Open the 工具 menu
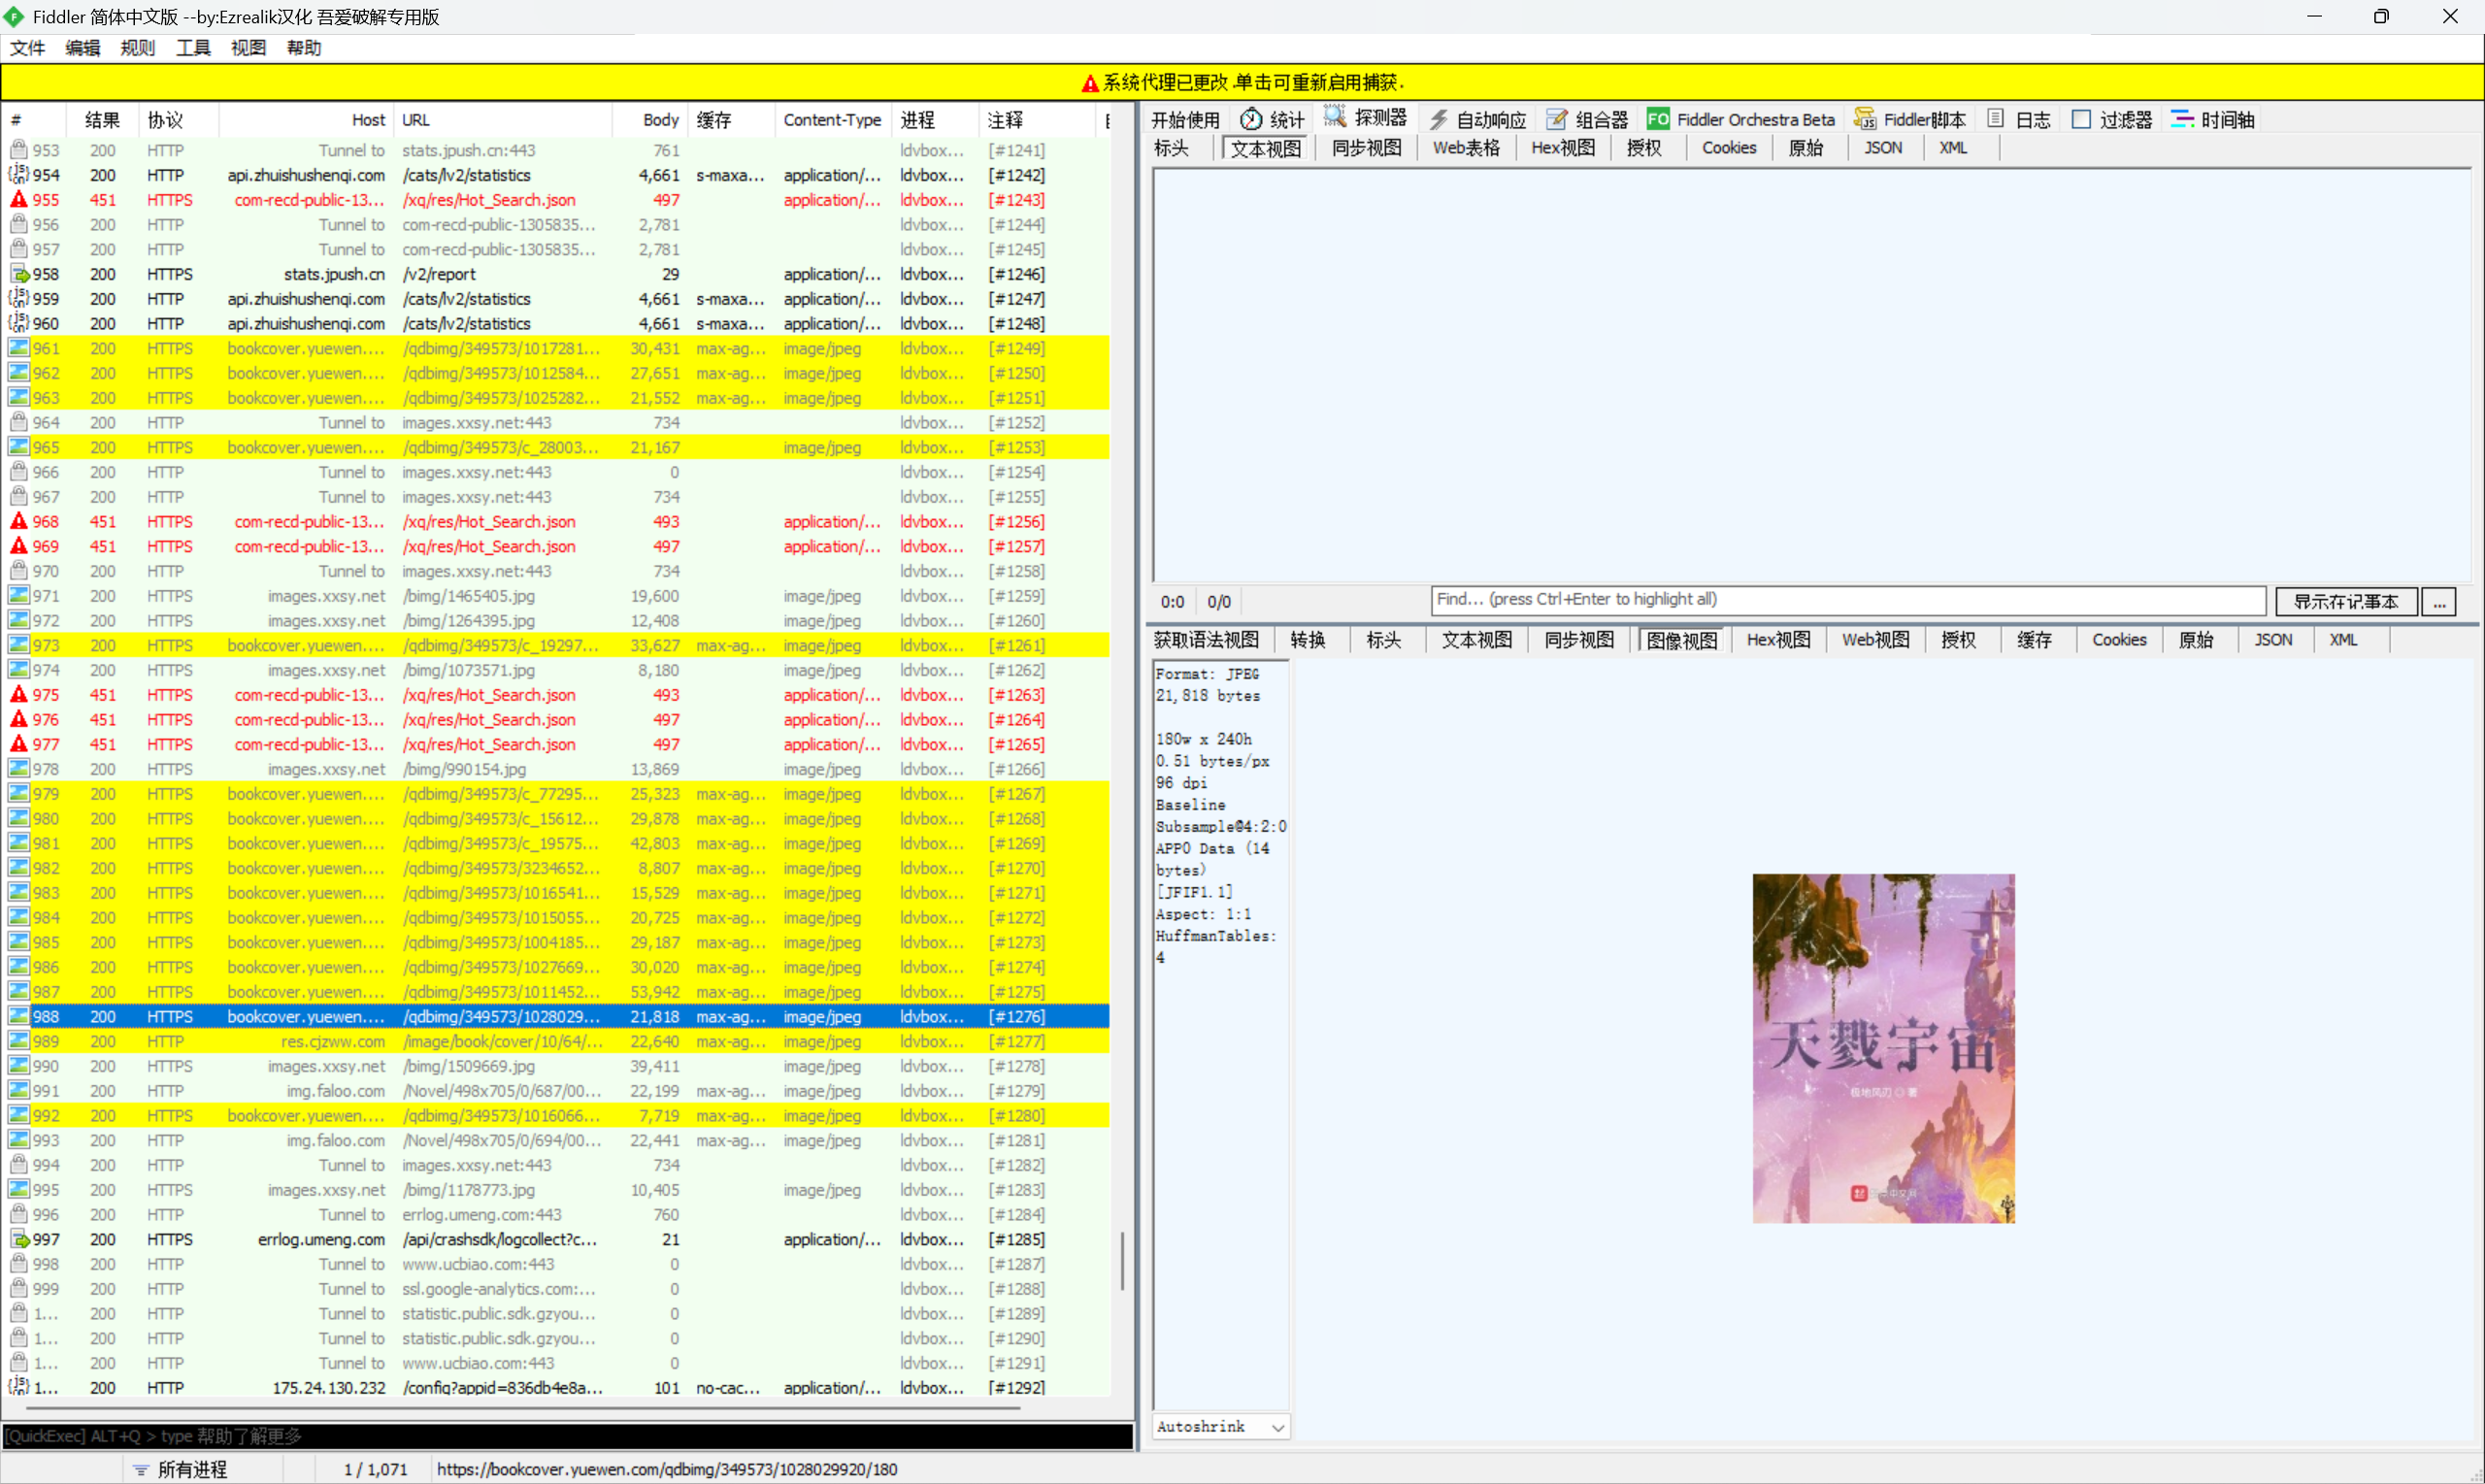Screen dimensions: 2485x1484 [x=194, y=48]
